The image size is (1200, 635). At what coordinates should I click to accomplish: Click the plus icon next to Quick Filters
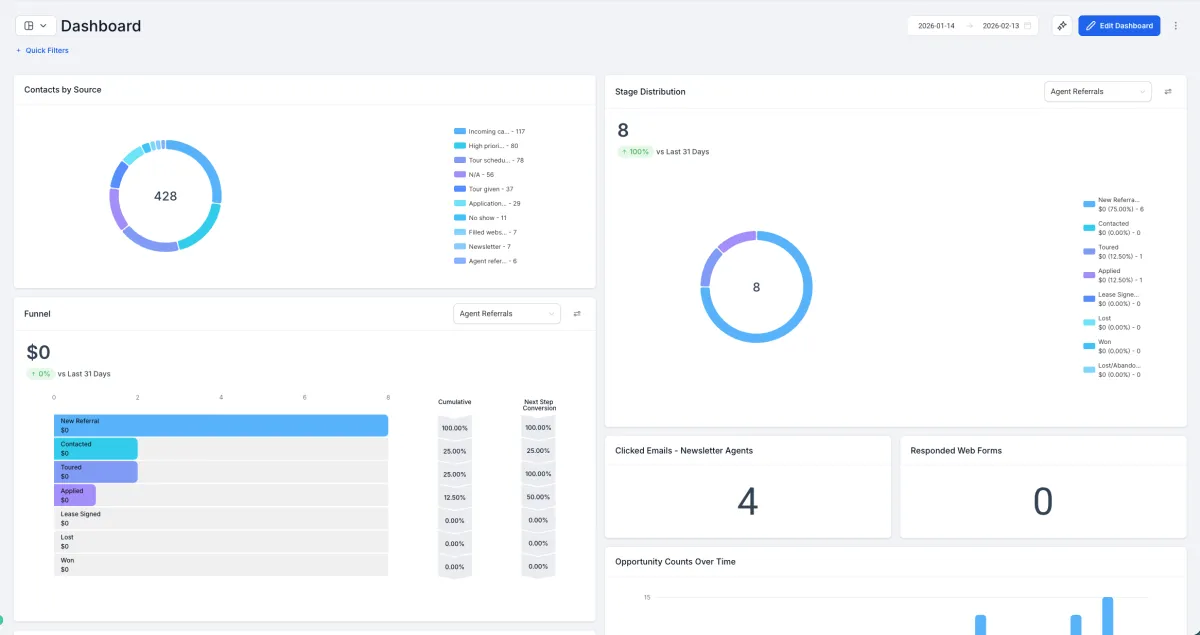tap(18, 50)
